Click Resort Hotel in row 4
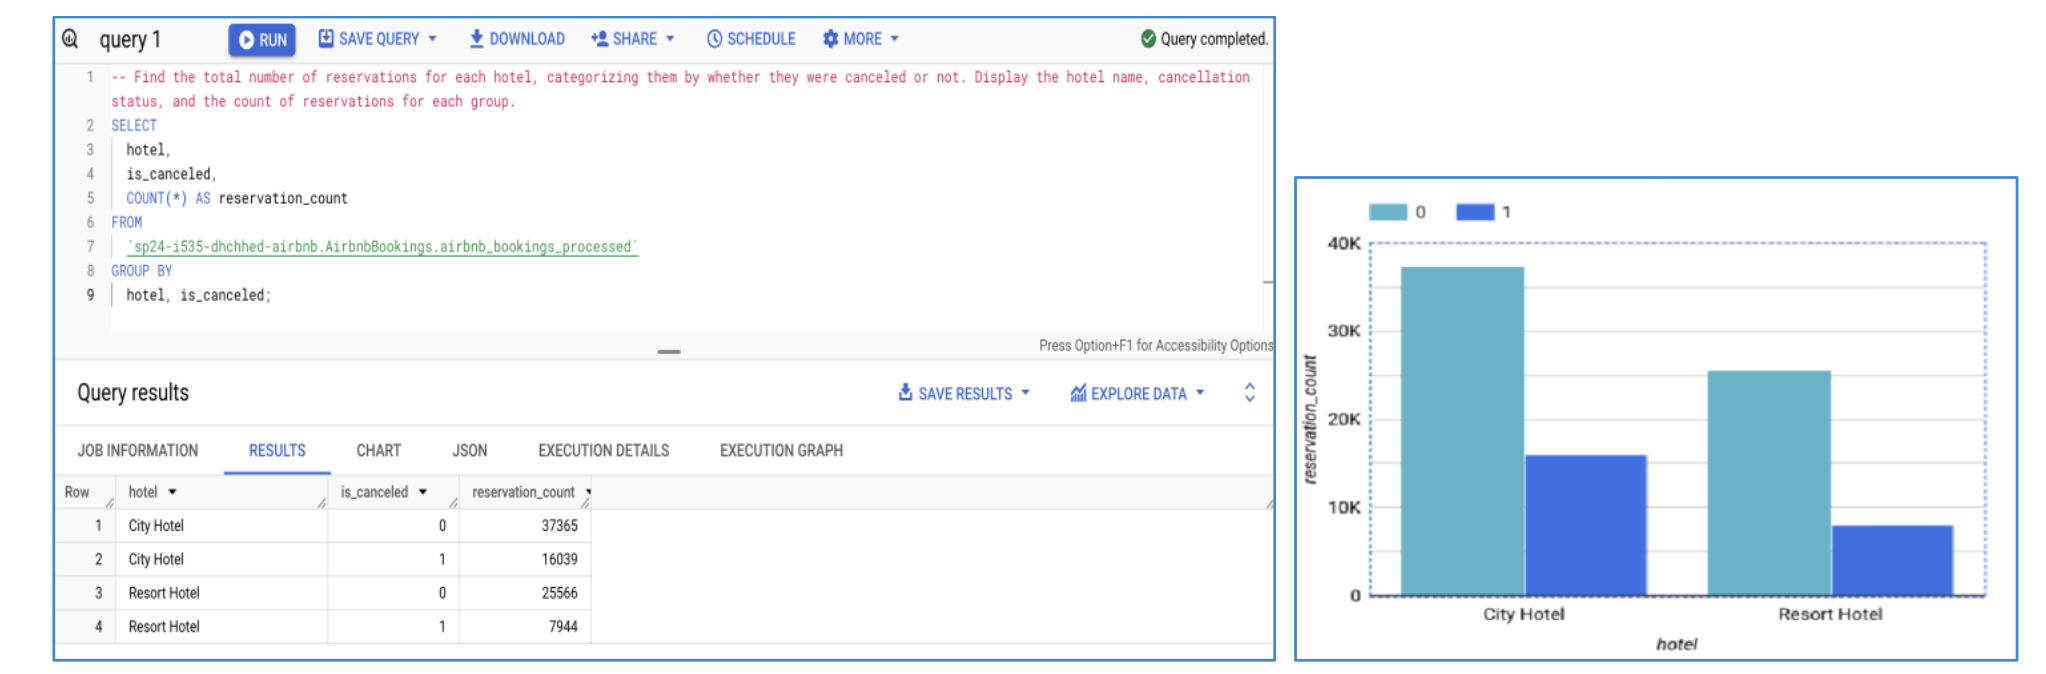Viewport: 2046px width, 674px height. pos(164,627)
